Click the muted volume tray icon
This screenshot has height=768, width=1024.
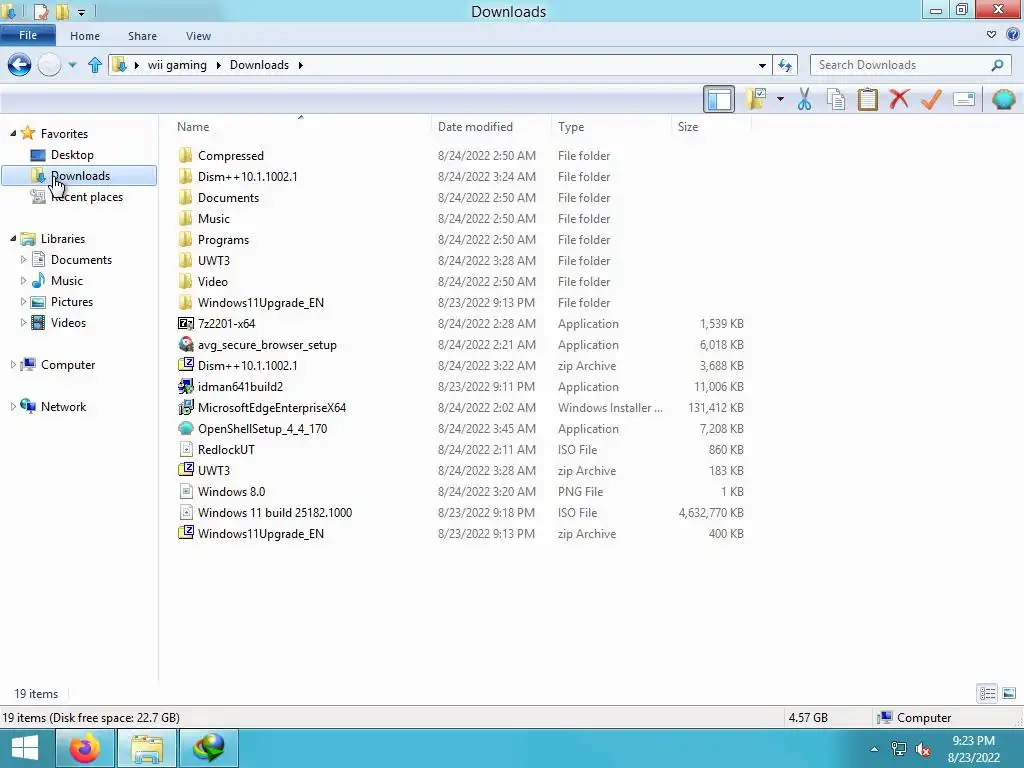click(x=922, y=749)
